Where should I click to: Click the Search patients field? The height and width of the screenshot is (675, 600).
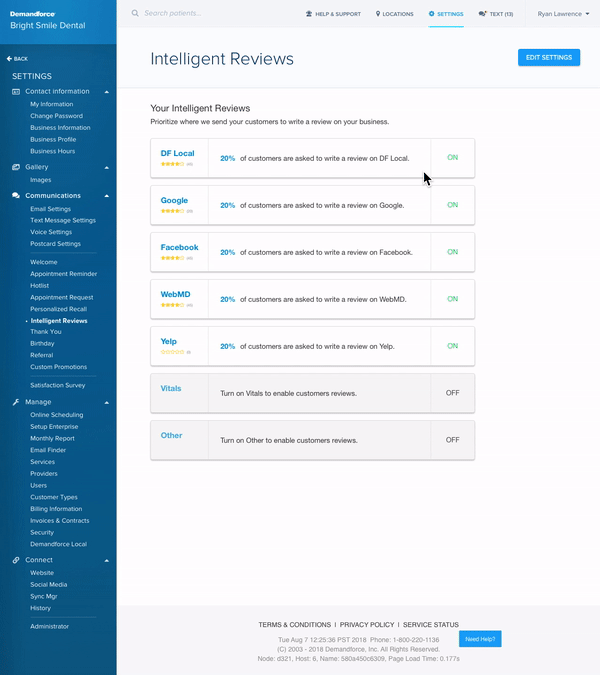[172, 13]
